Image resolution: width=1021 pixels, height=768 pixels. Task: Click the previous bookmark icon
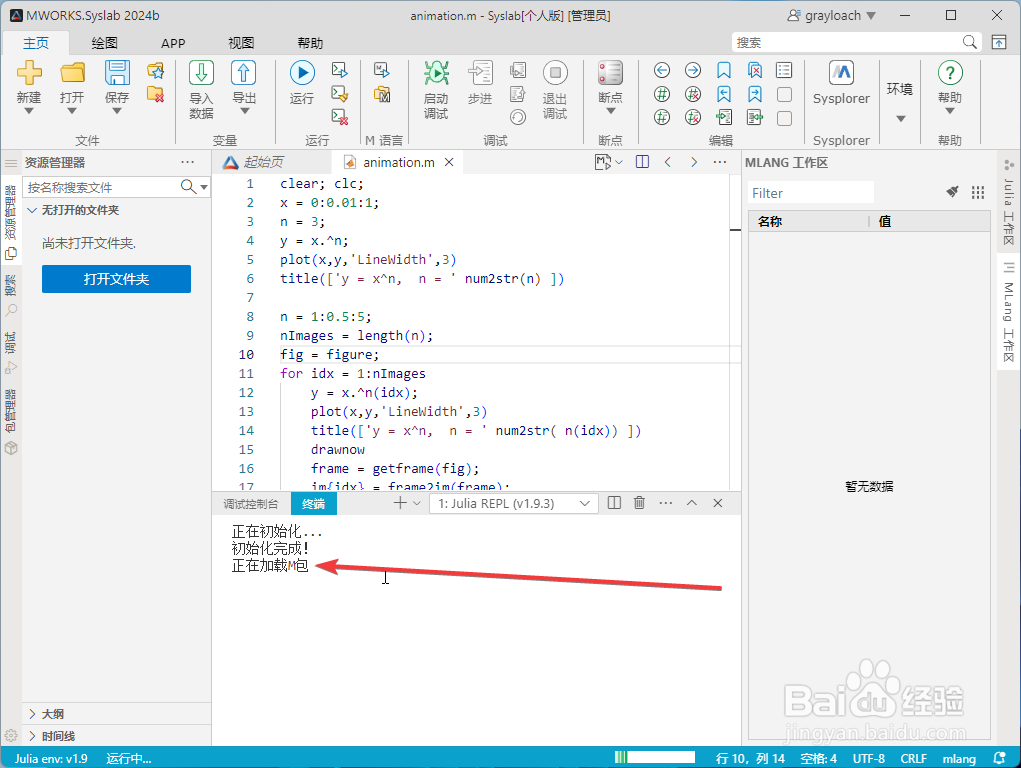coord(723,94)
